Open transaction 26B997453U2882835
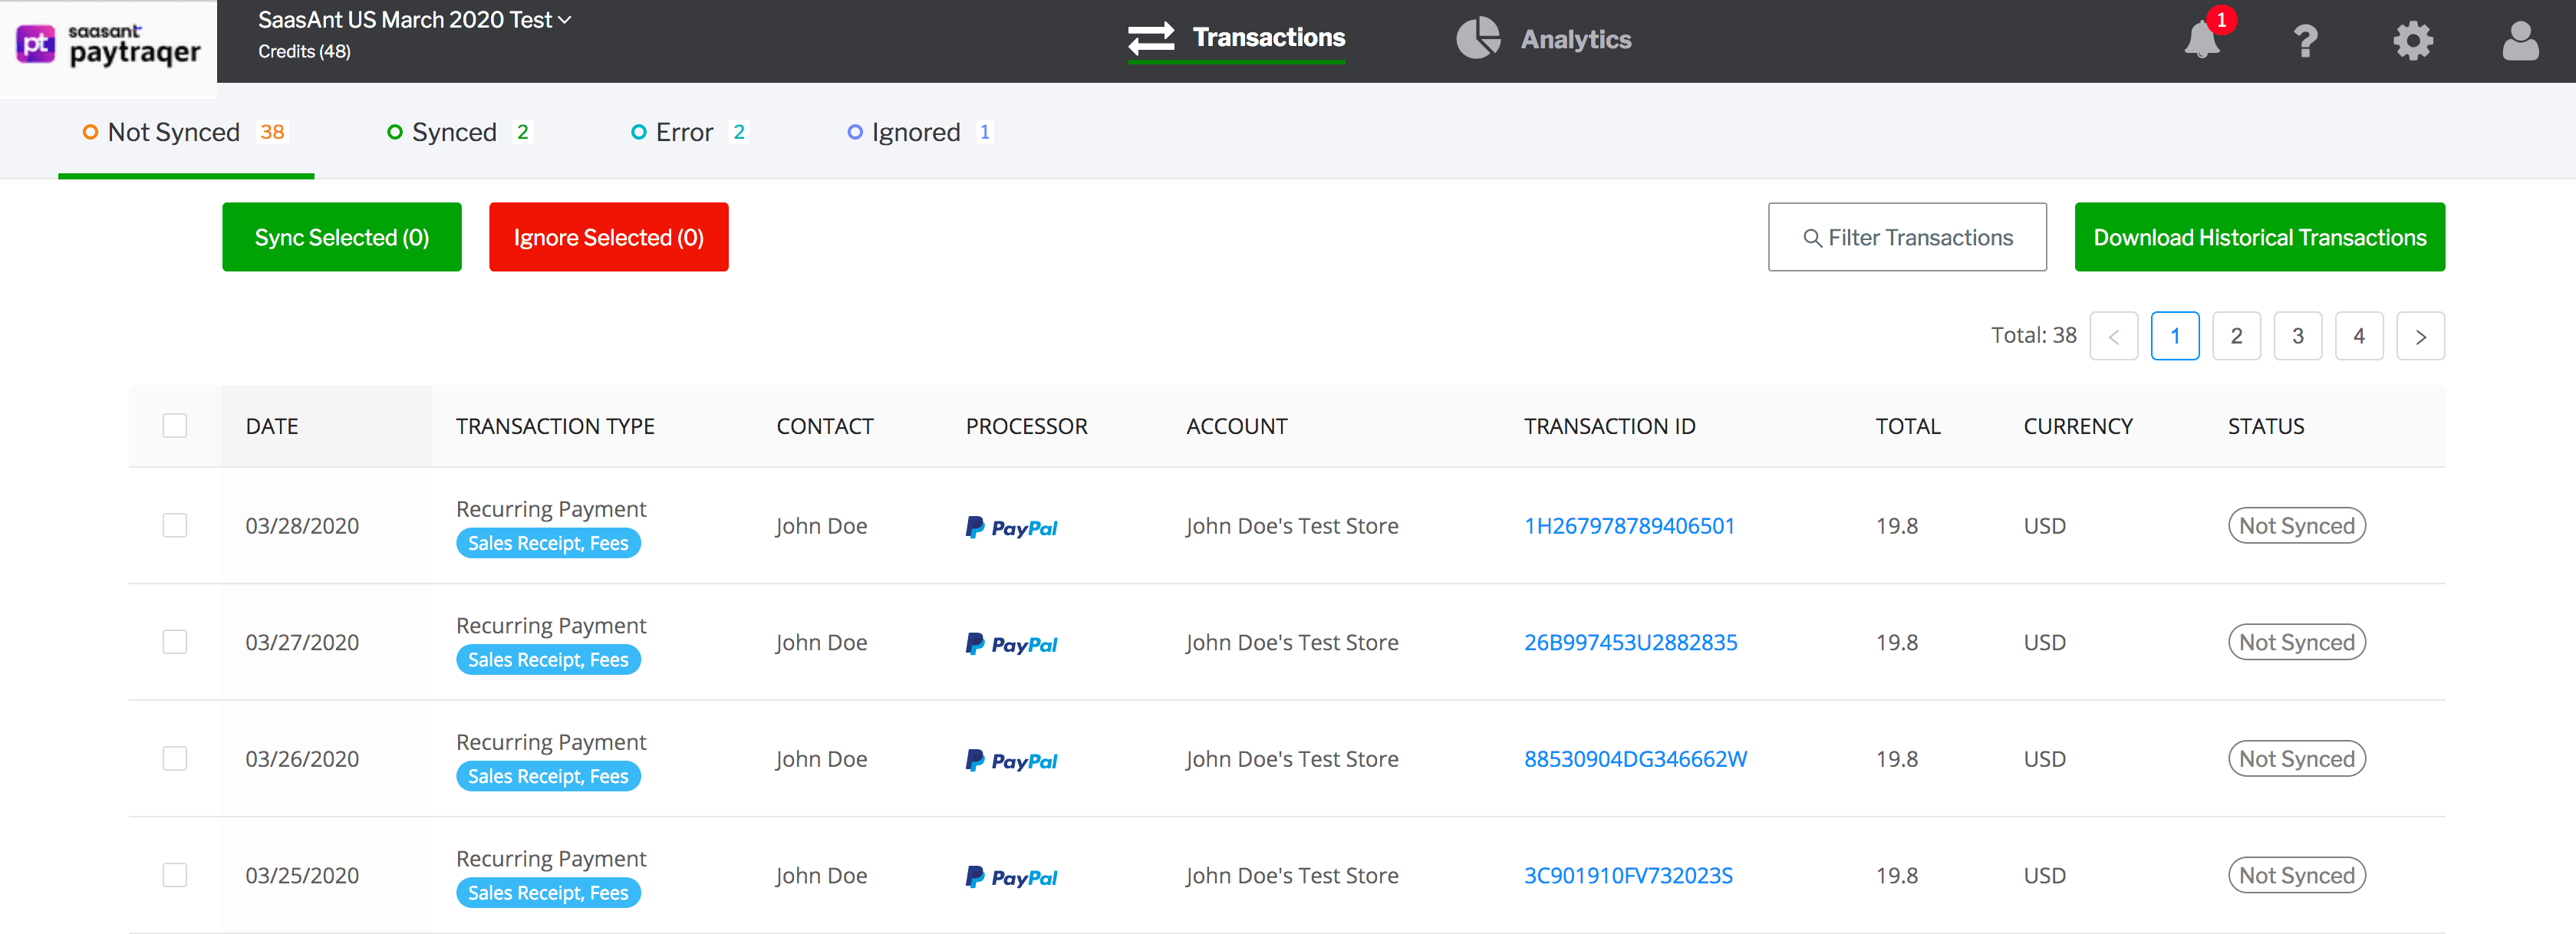 (1630, 642)
